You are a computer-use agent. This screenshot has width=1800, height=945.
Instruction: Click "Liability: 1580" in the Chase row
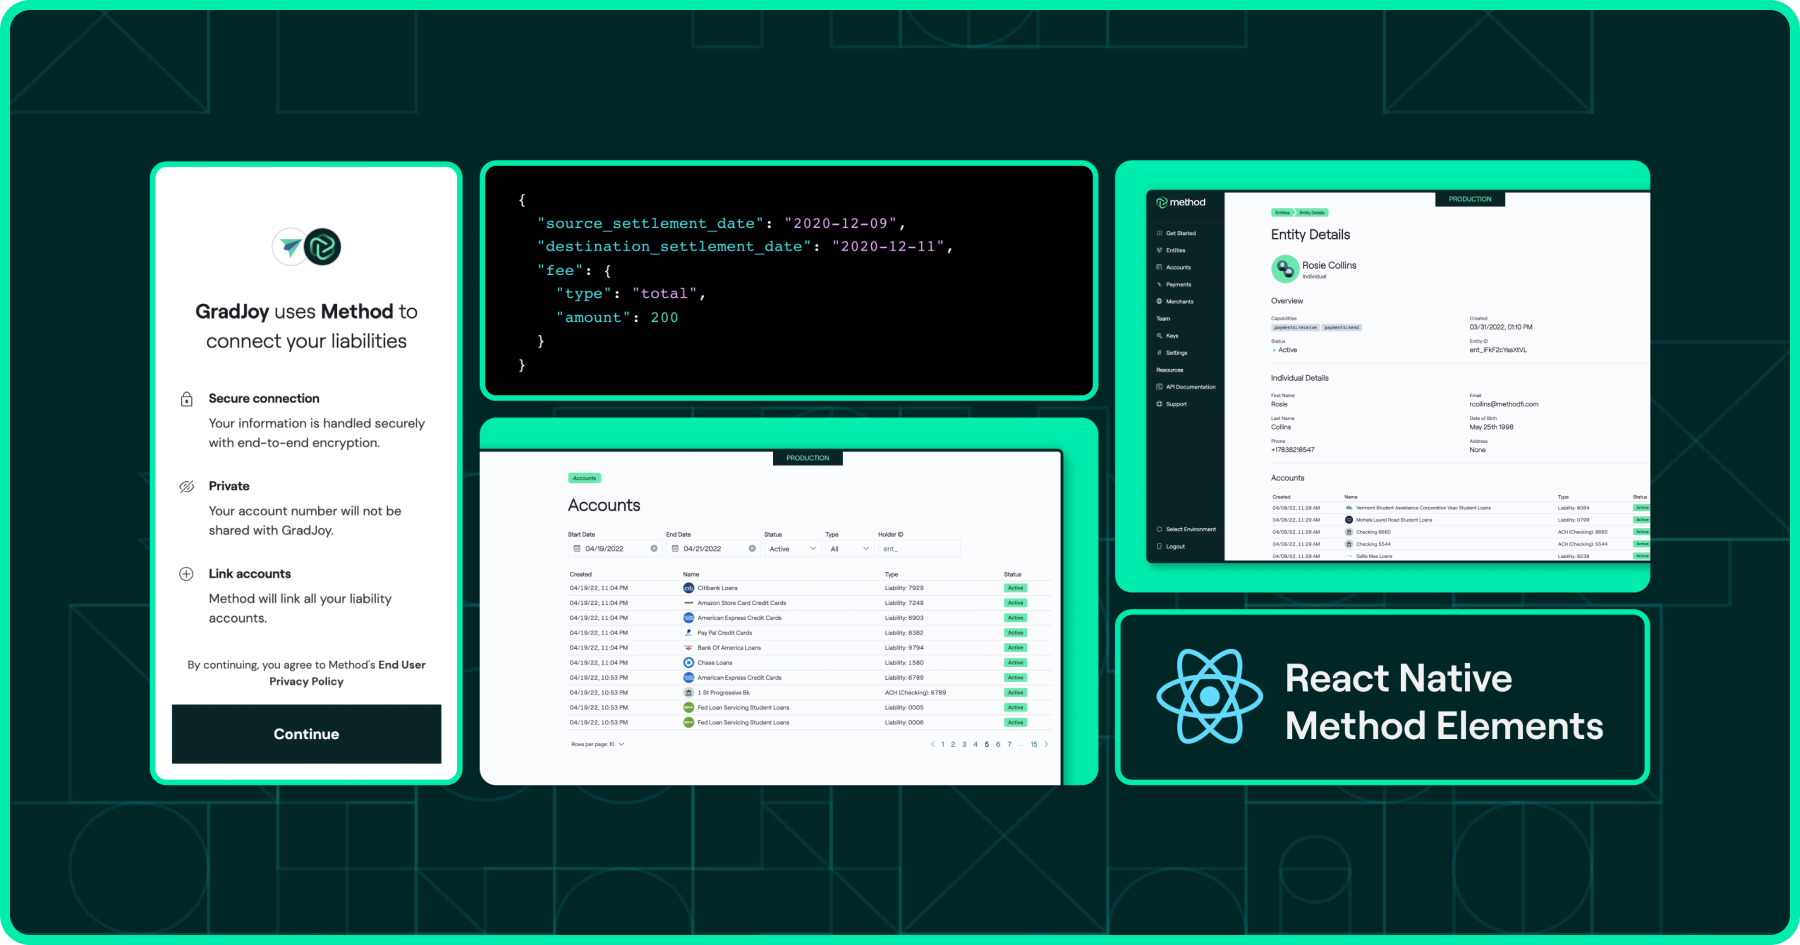(904, 663)
